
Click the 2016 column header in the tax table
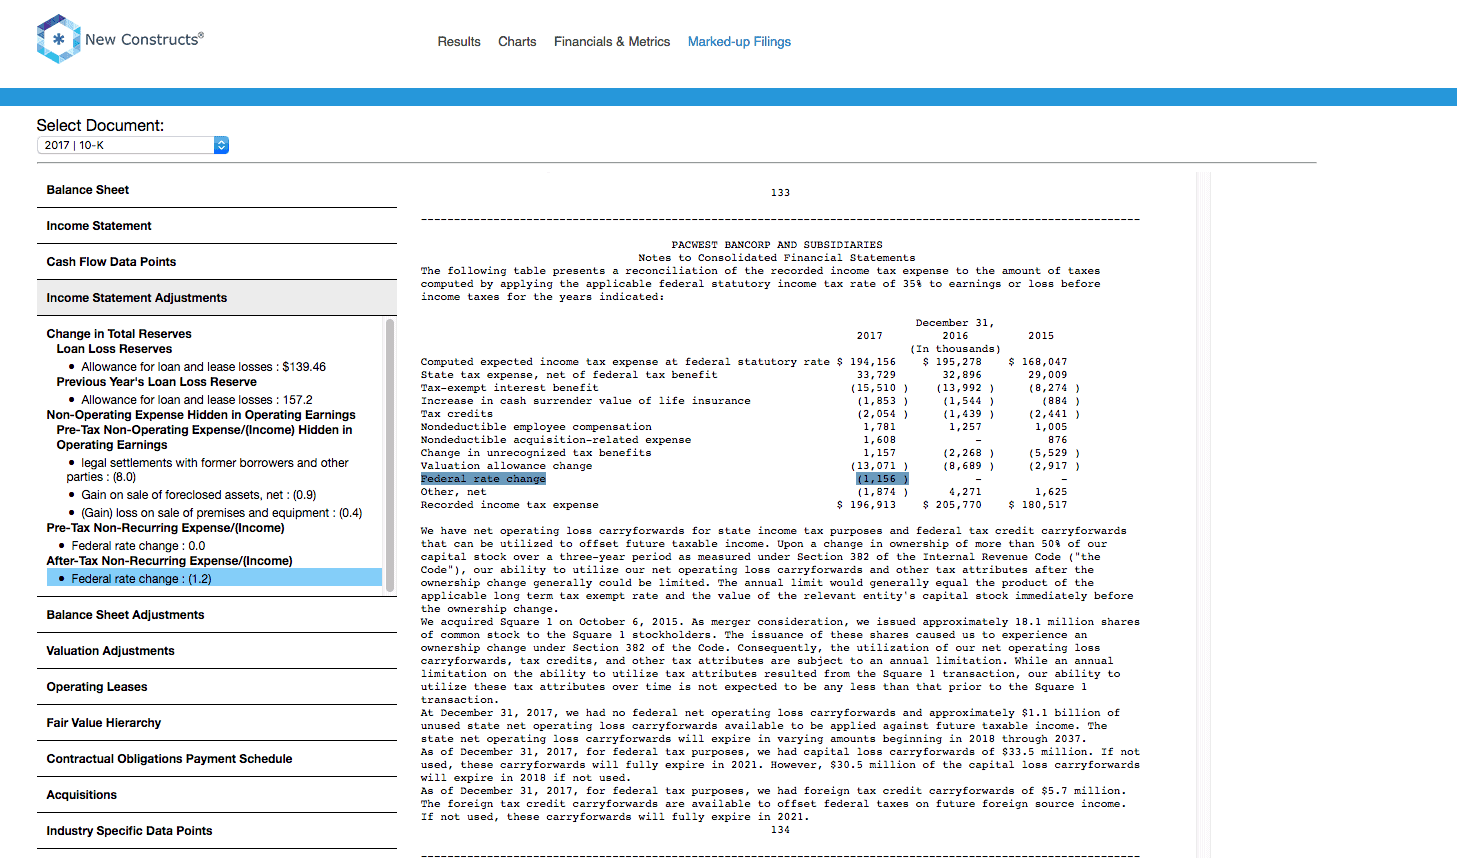click(x=955, y=336)
